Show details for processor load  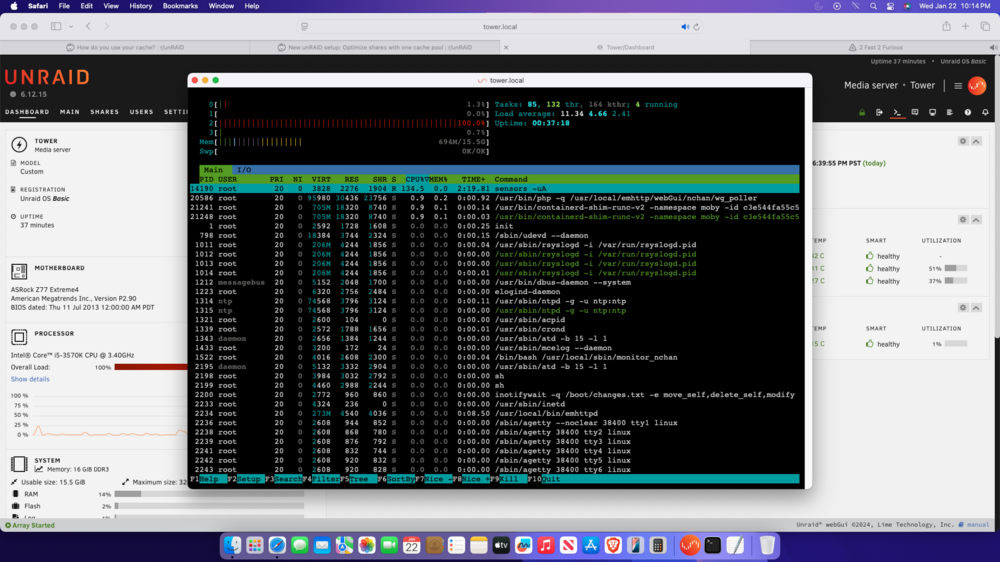(30, 379)
